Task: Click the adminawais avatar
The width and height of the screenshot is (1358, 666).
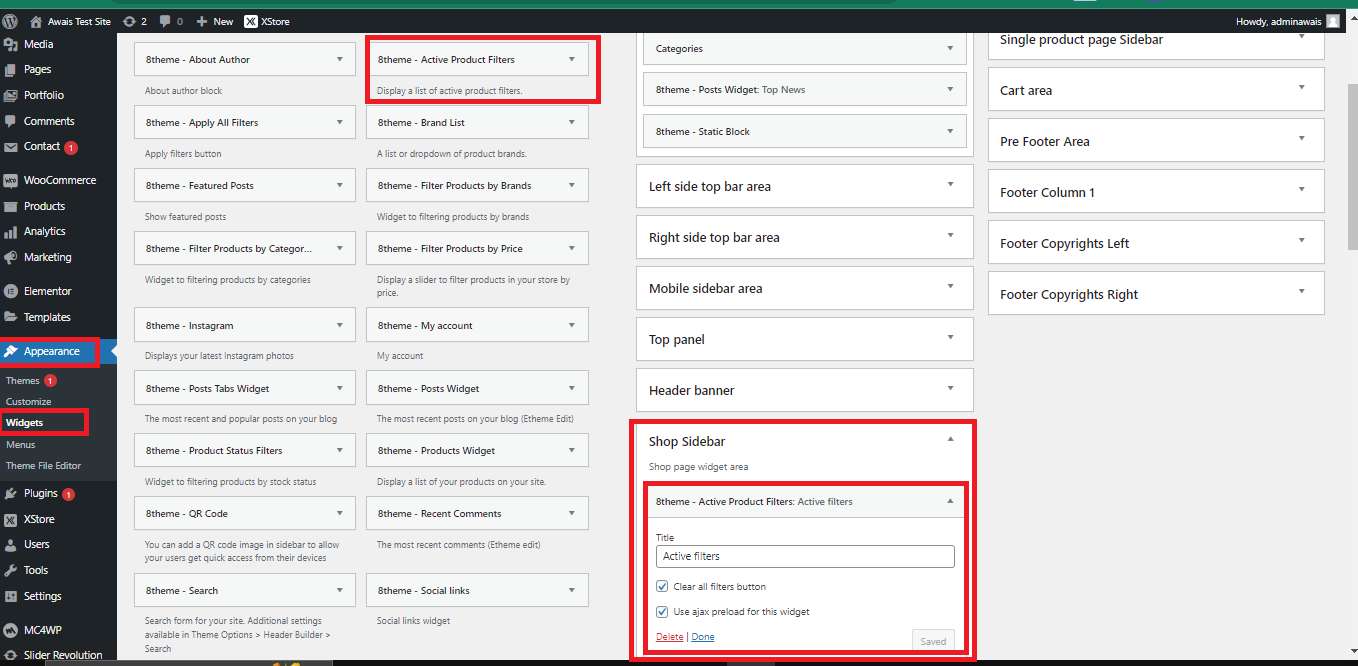Action: click(x=1333, y=21)
